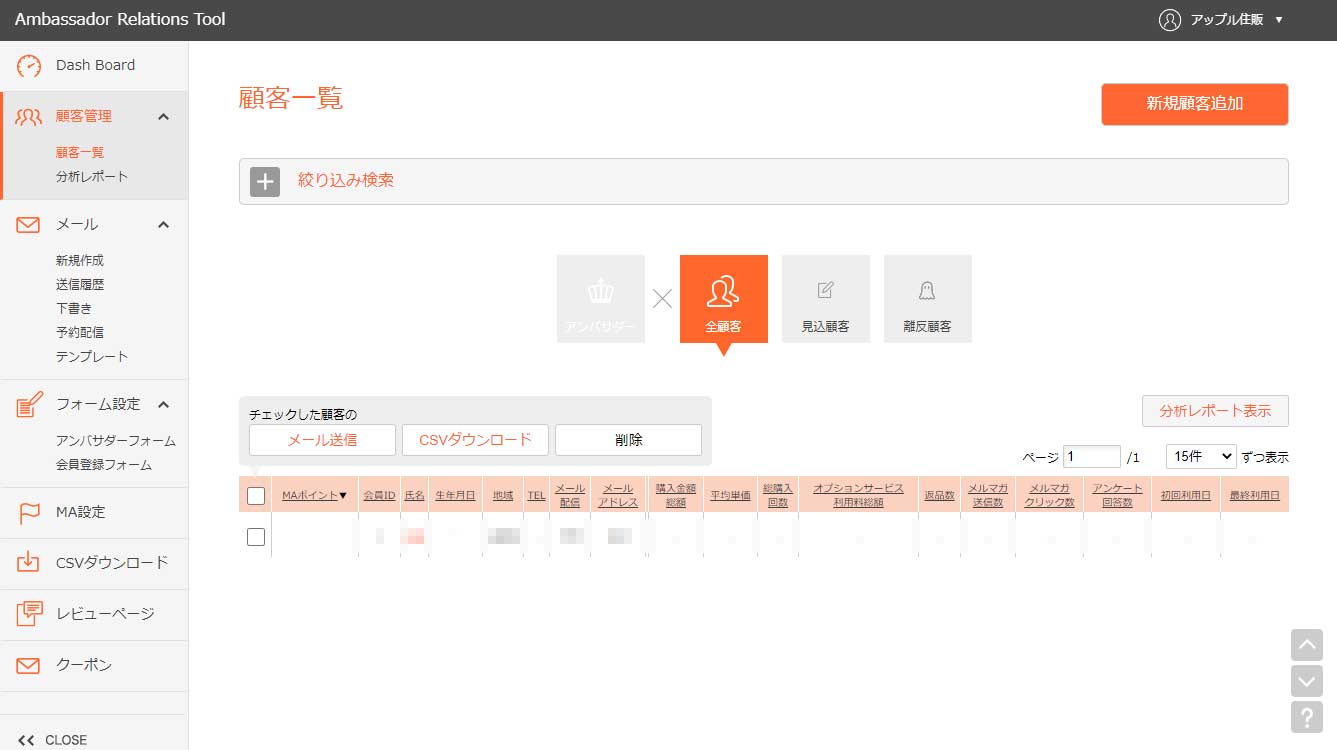Screen dimensions: 1337x750
Task: Click the レビューページ speech bubble icon
Action: click(x=29, y=613)
